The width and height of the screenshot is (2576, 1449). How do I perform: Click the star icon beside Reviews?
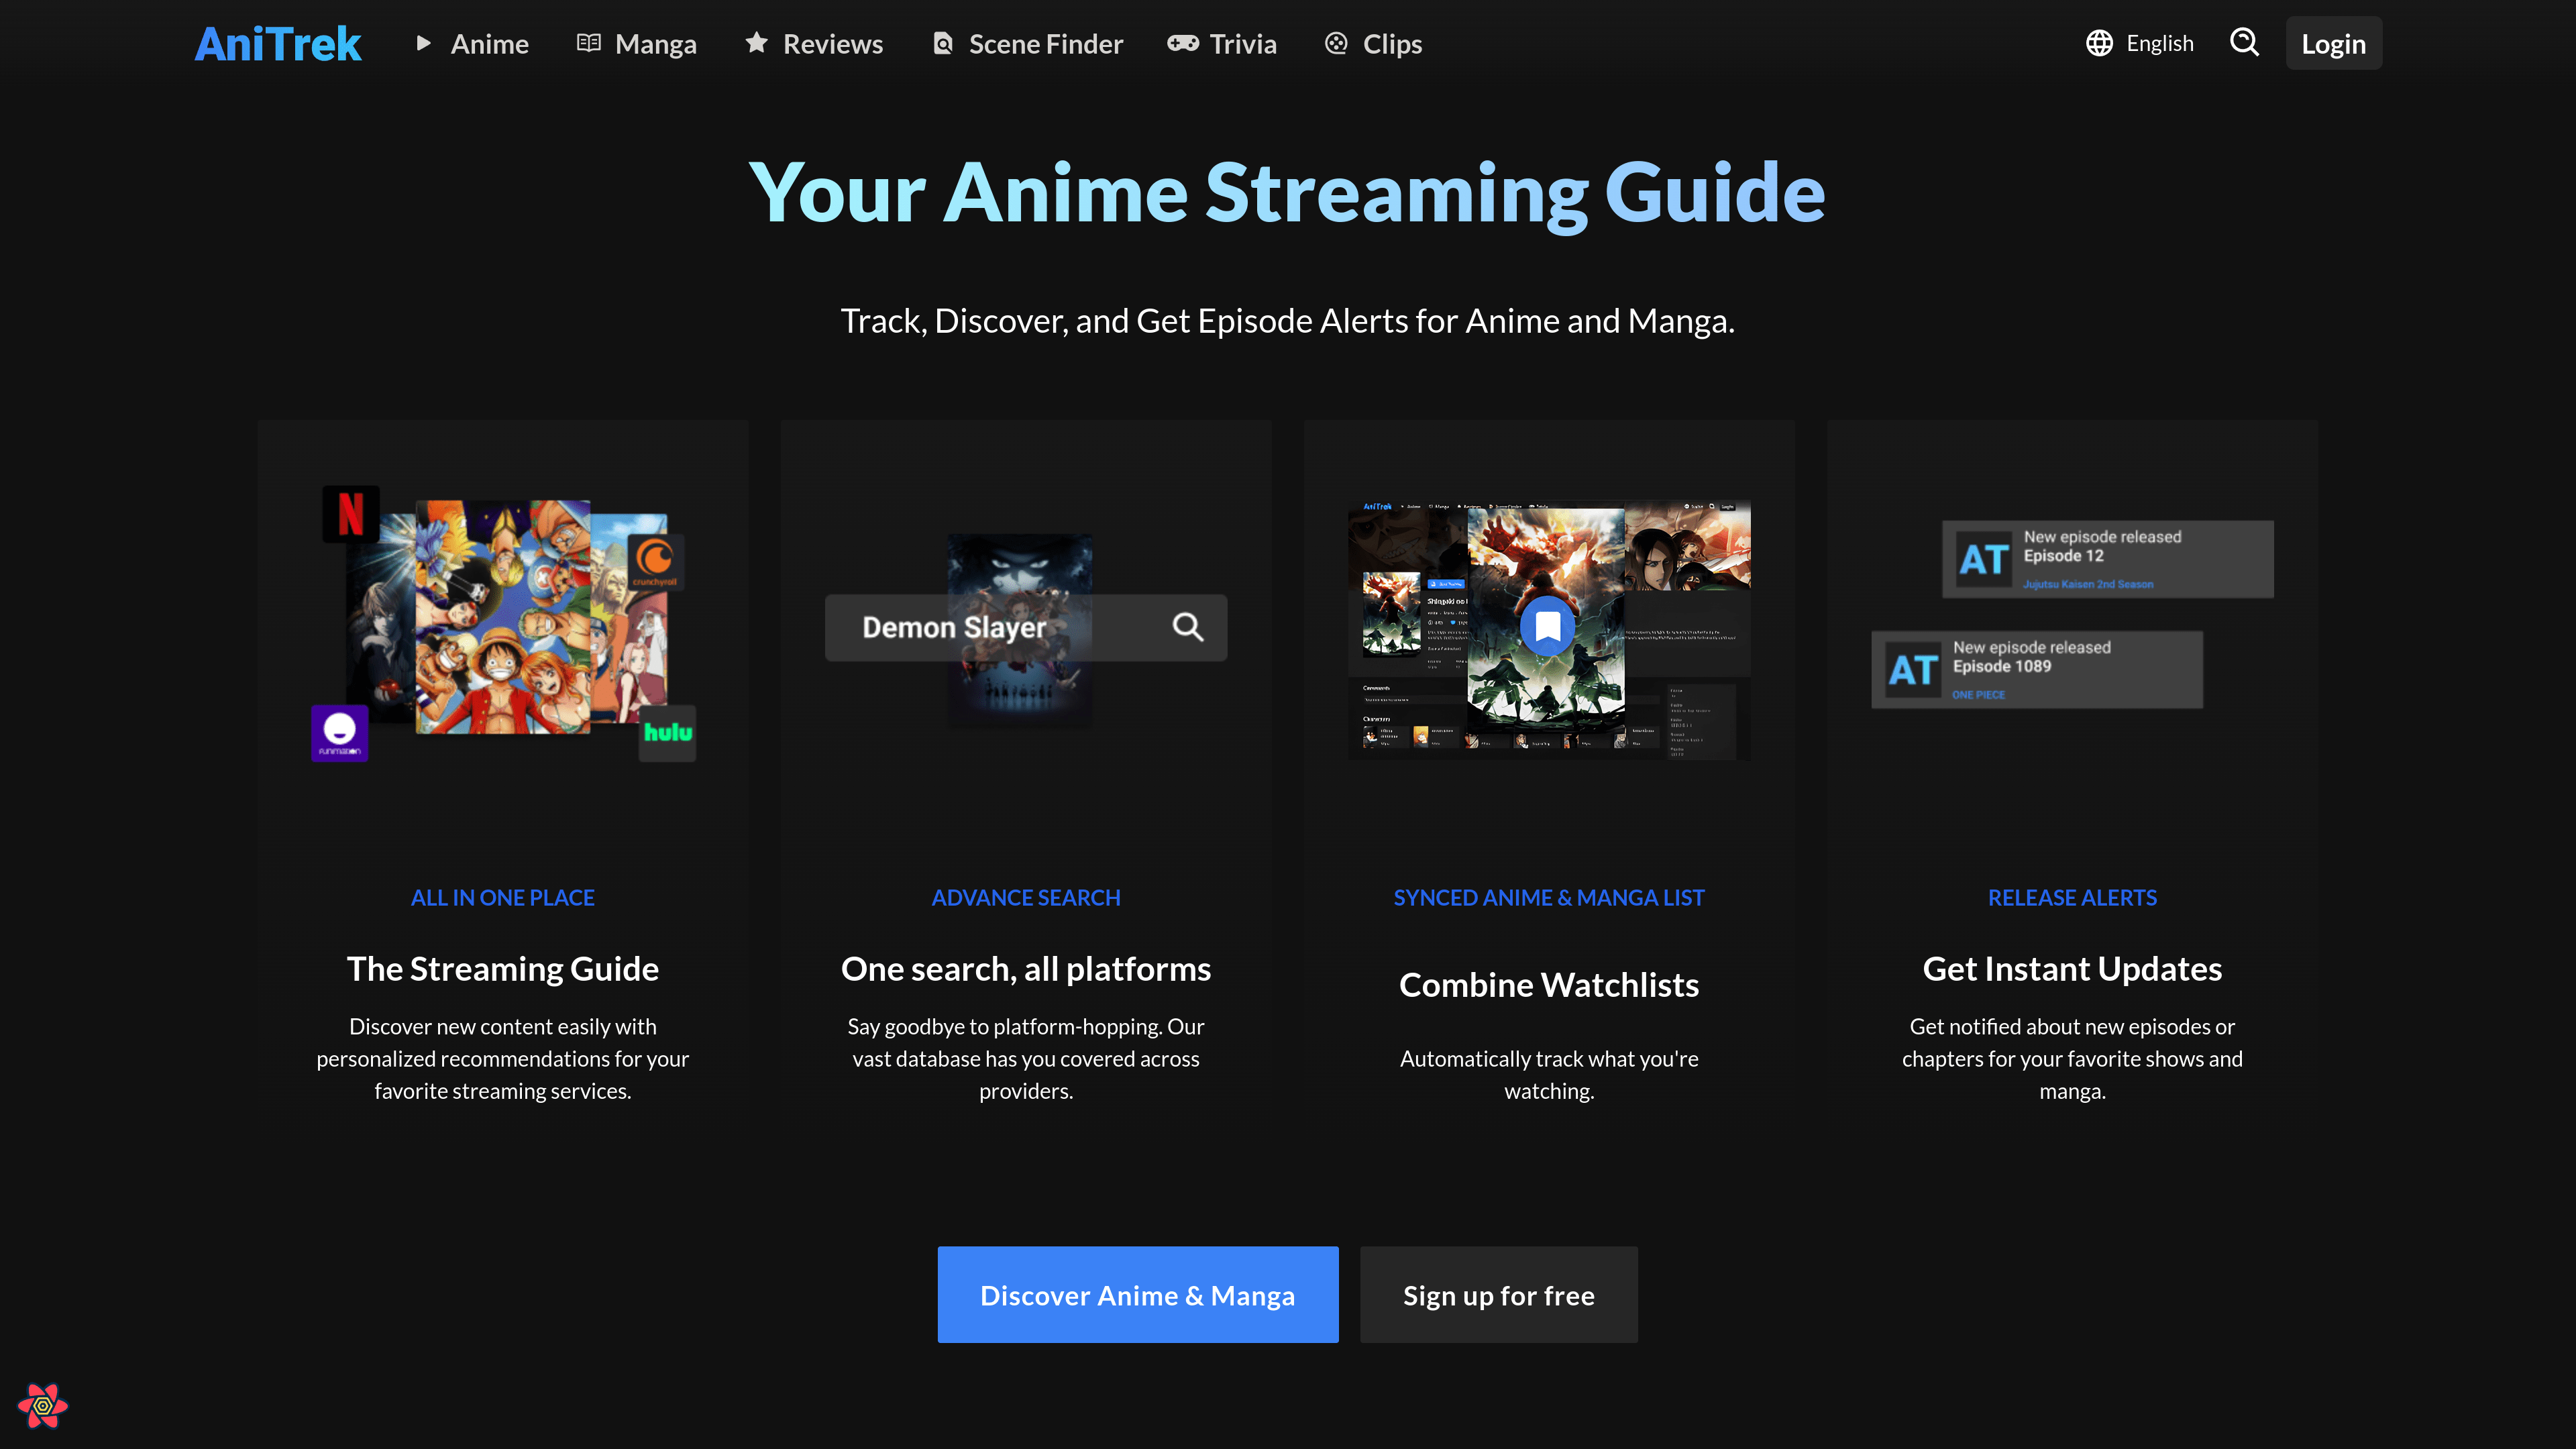757,43
